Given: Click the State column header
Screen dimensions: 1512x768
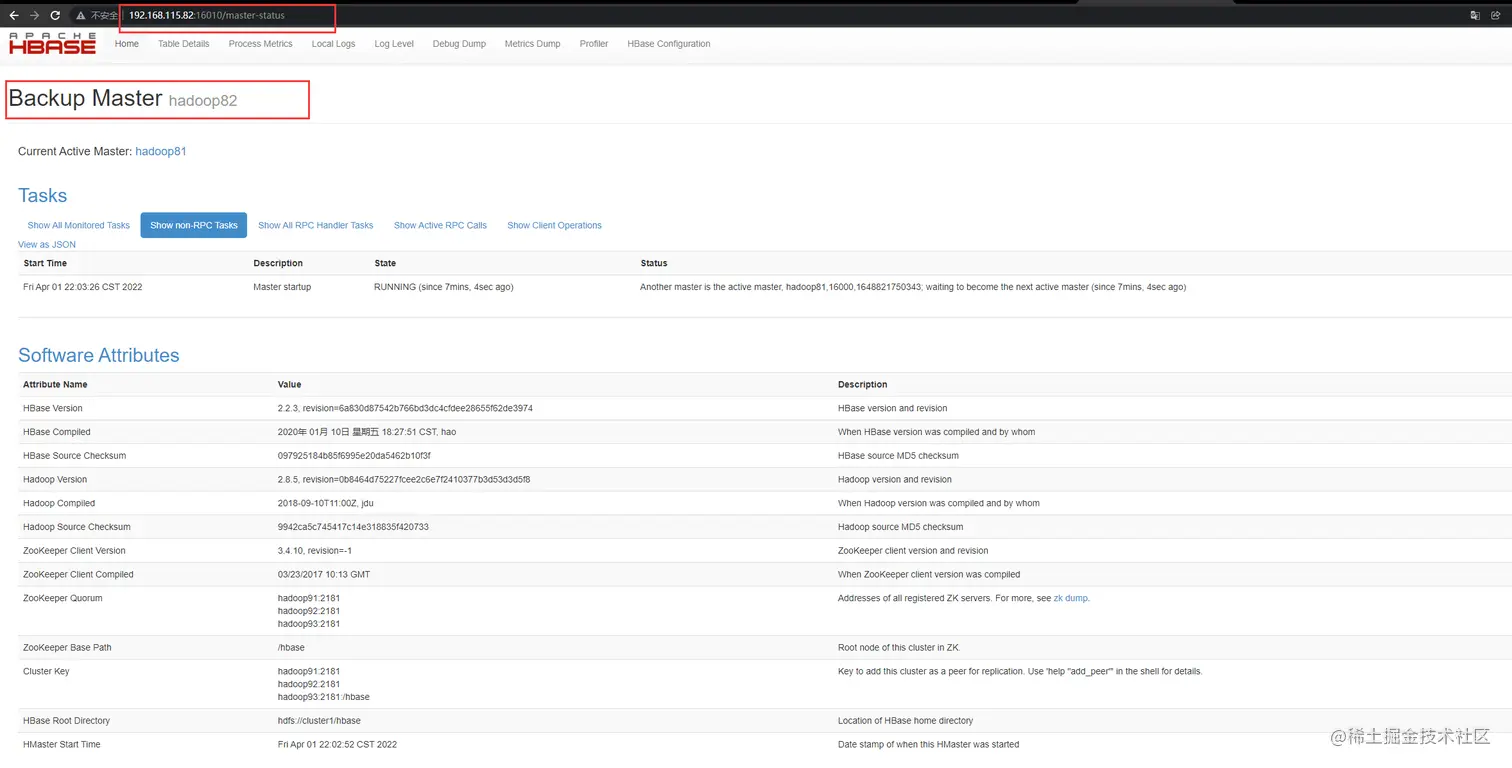Looking at the screenshot, I should (x=385, y=263).
